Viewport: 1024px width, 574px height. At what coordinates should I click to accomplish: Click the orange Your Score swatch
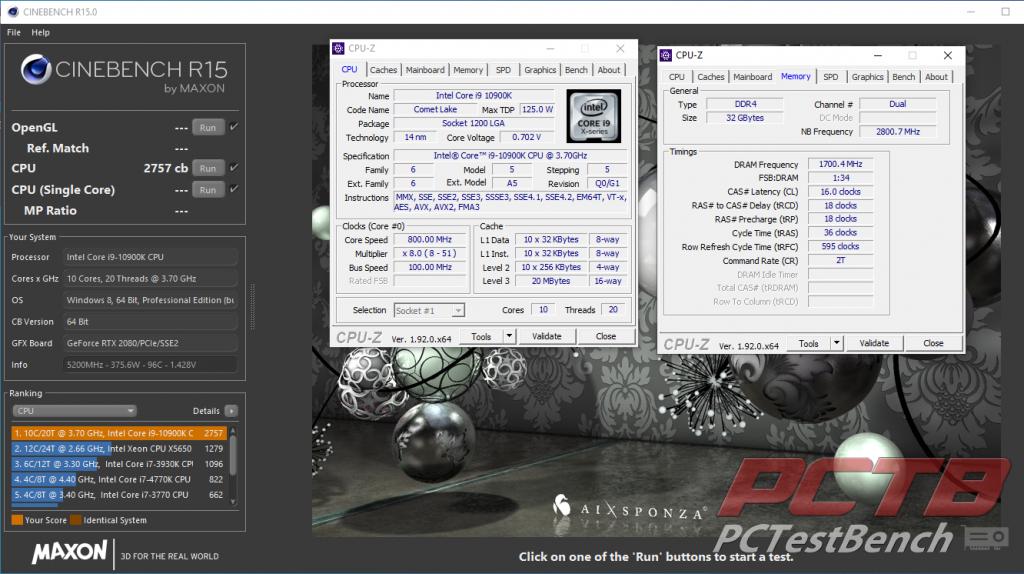tap(17, 520)
